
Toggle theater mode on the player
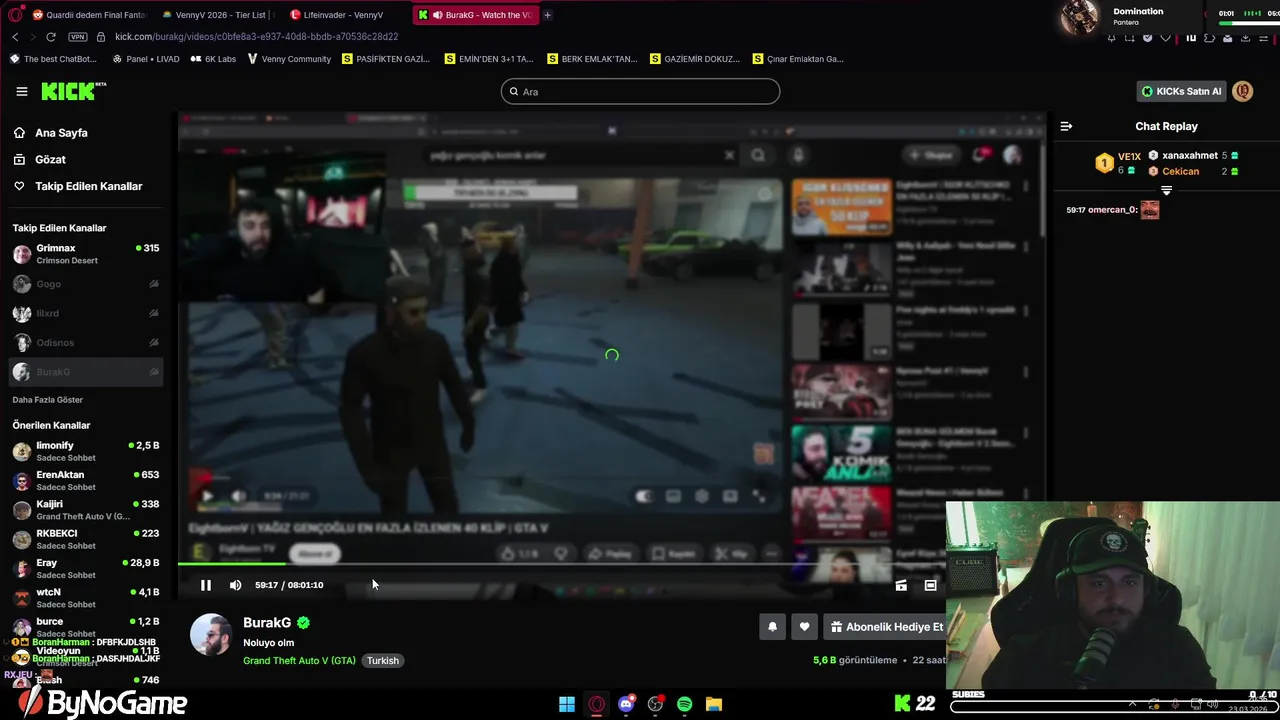pos(930,585)
